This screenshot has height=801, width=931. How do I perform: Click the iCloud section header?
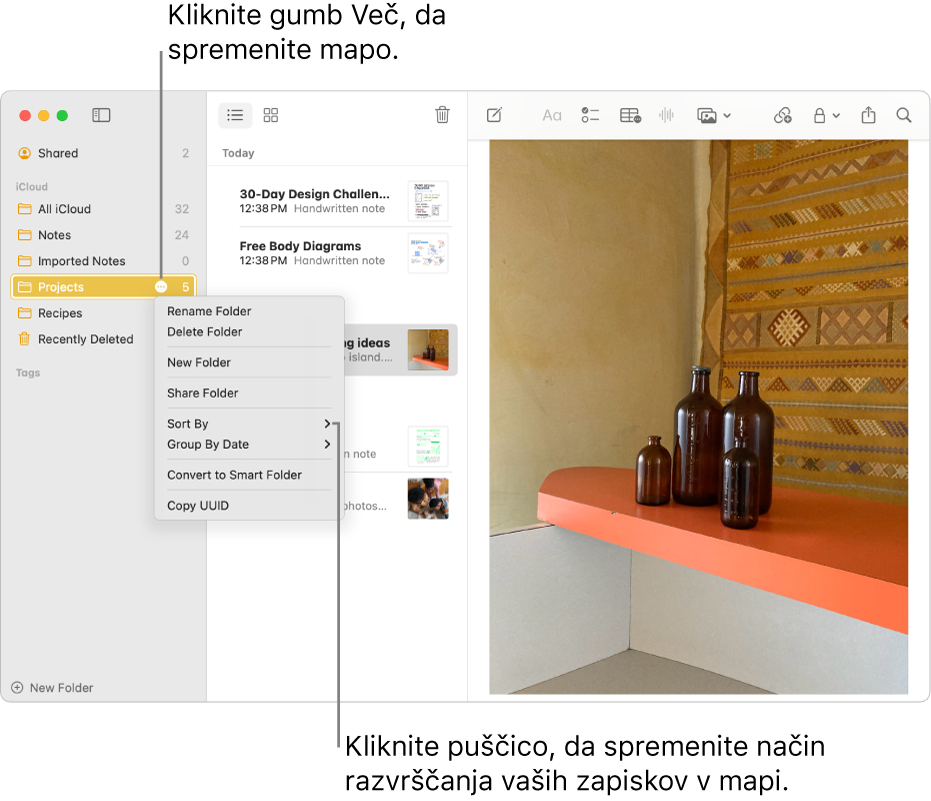click(31, 186)
